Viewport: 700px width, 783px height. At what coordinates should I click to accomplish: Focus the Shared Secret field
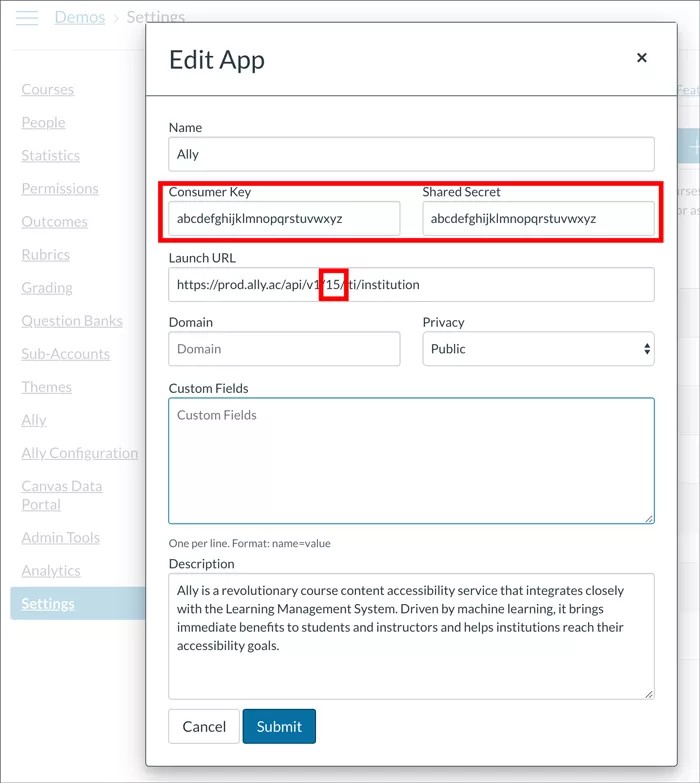click(x=538, y=218)
